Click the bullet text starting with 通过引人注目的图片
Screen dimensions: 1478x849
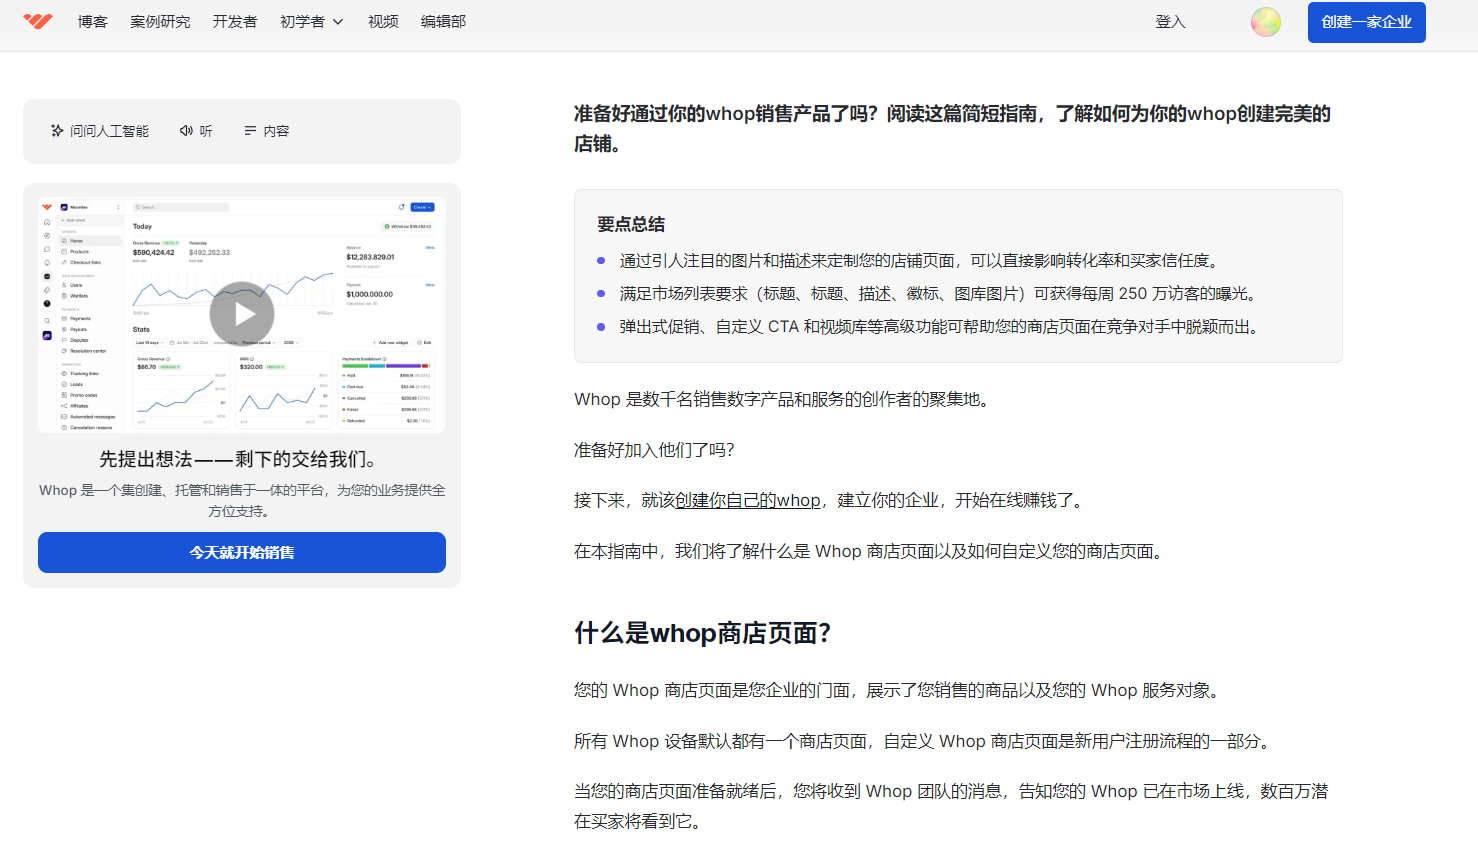pyautogui.click(x=920, y=260)
